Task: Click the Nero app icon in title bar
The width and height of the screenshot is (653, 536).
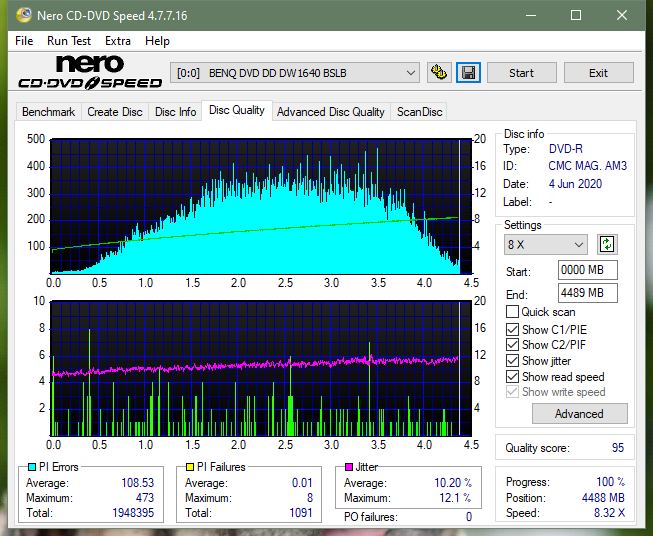Action: [24, 15]
